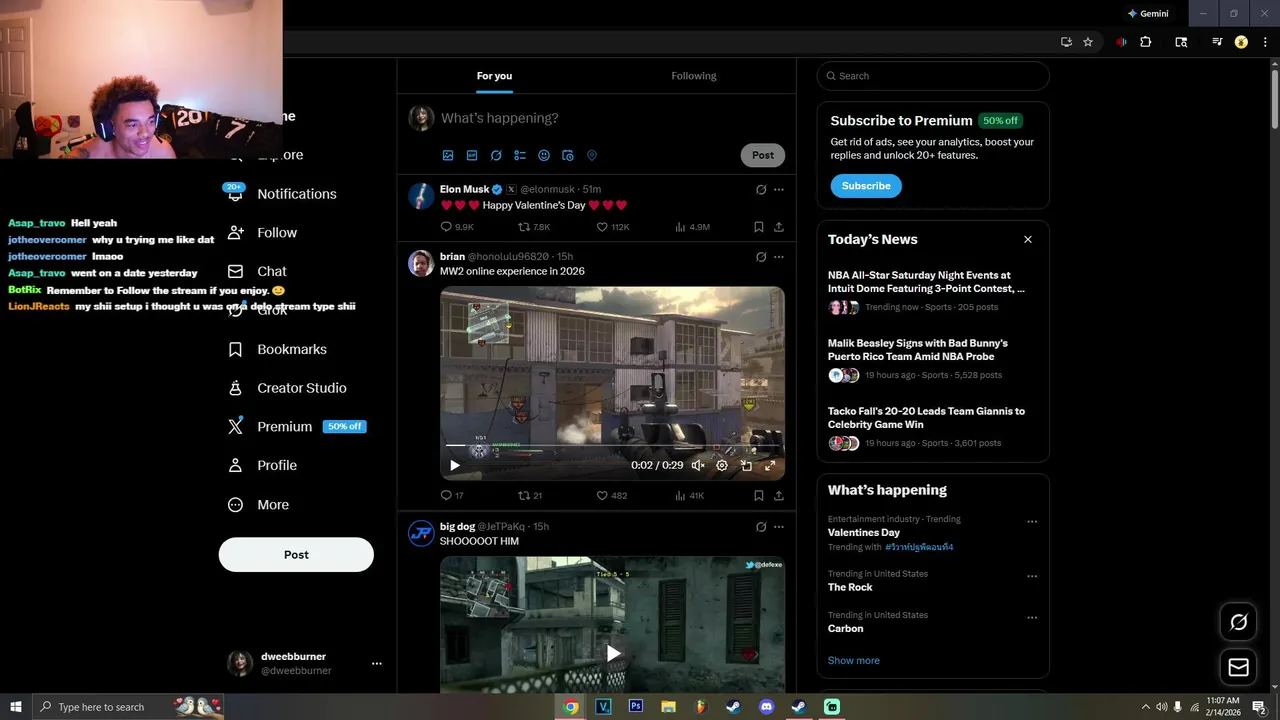This screenshot has height=720, width=1280.
Task: Play big dog's SHOOOOOT HIM video
Action: point(613,653)
